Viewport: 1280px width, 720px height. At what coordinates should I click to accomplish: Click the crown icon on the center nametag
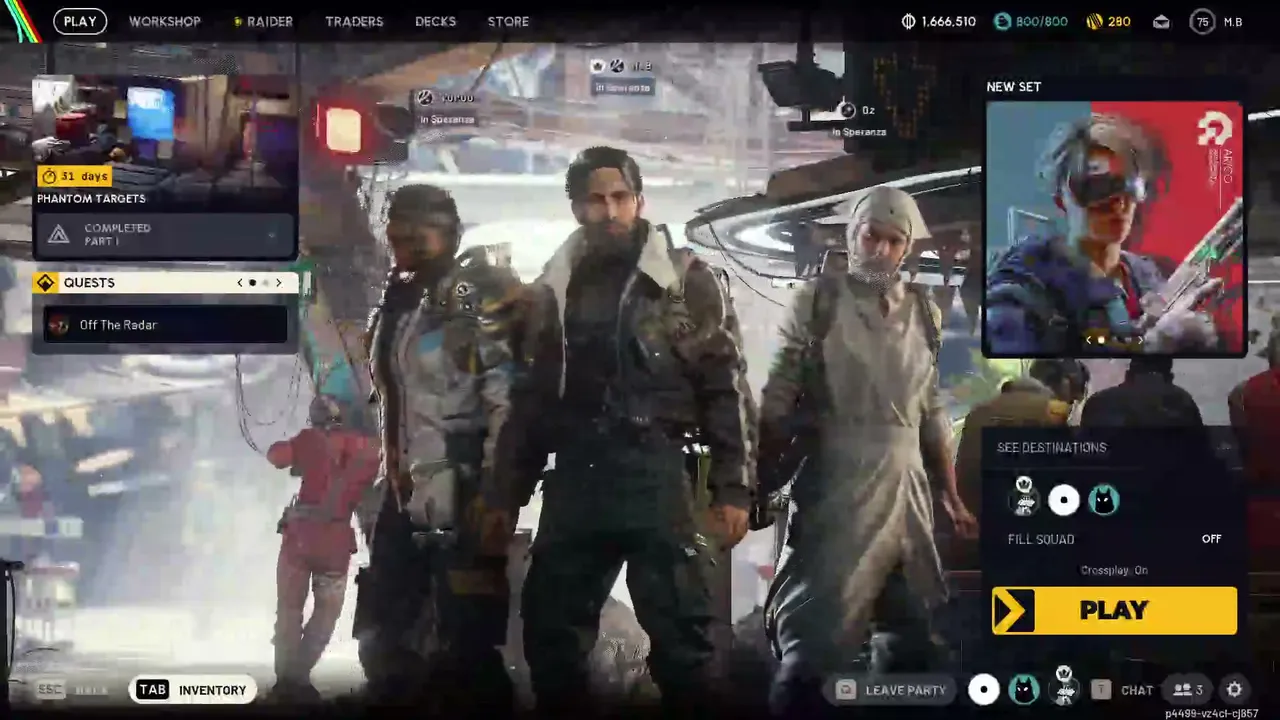coord(598,66)
